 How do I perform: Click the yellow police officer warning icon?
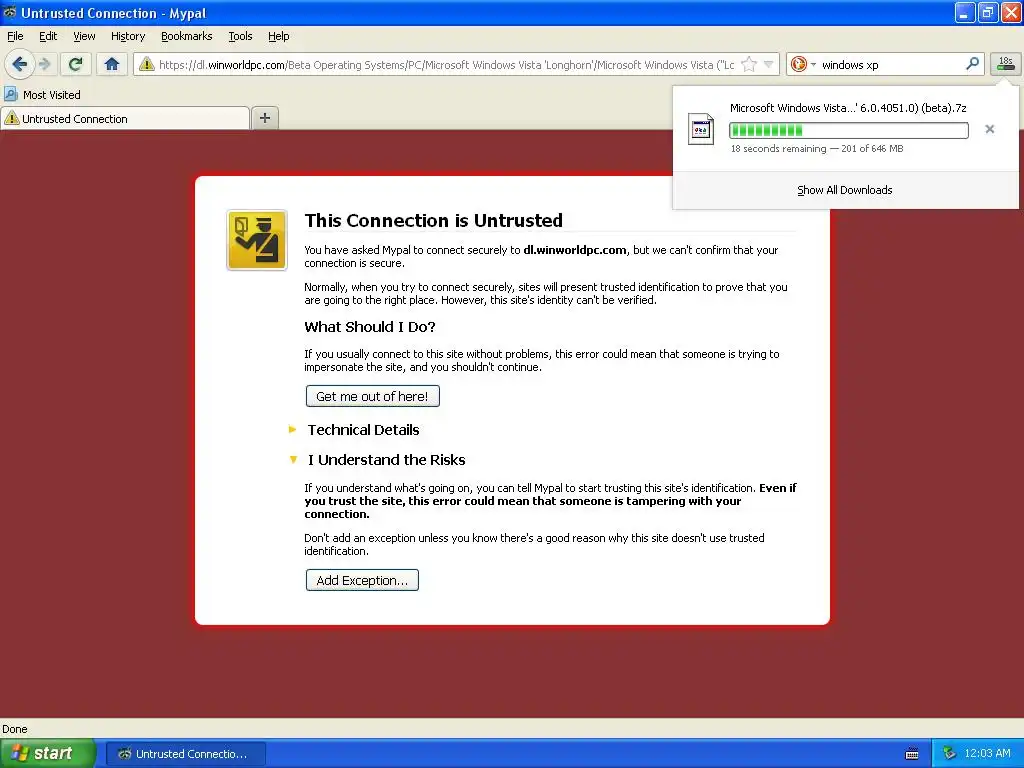[x=257, y=240]
